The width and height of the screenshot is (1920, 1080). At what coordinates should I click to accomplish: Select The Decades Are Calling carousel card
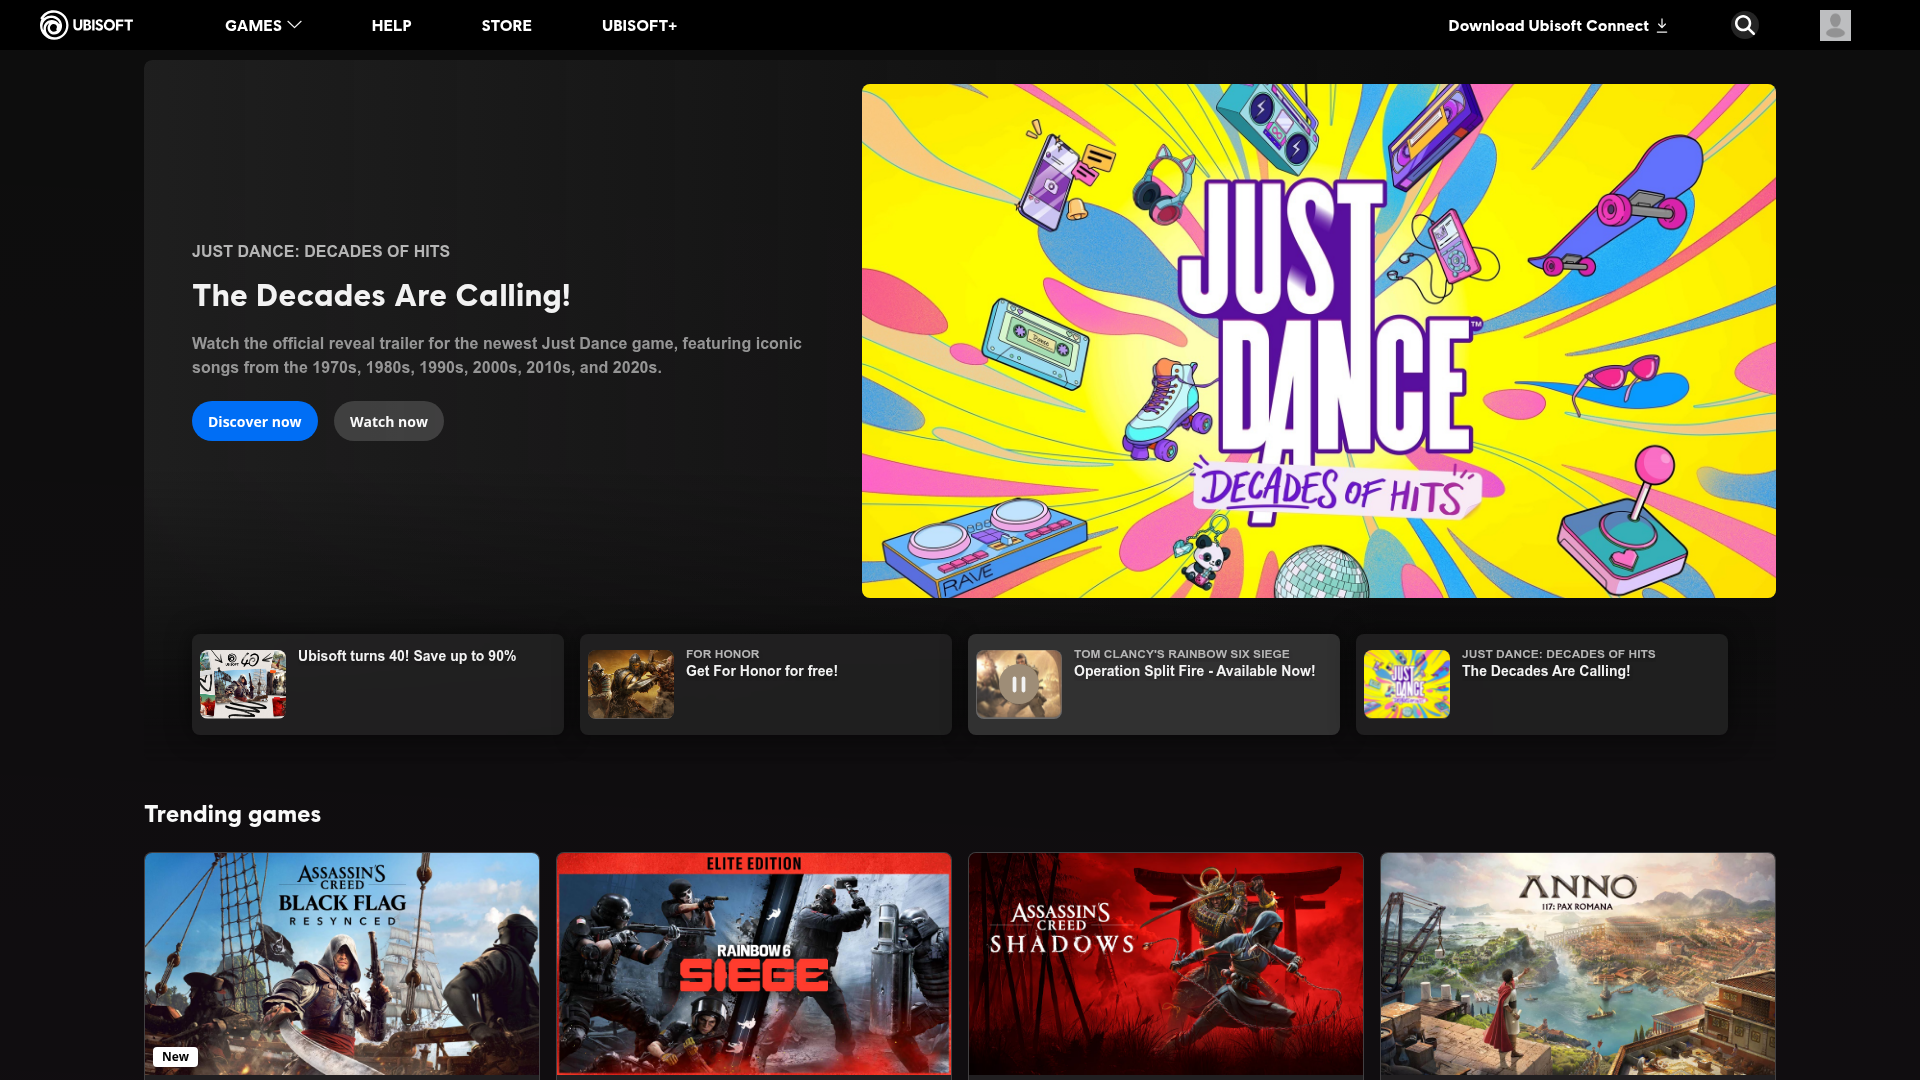point(1542,684)
